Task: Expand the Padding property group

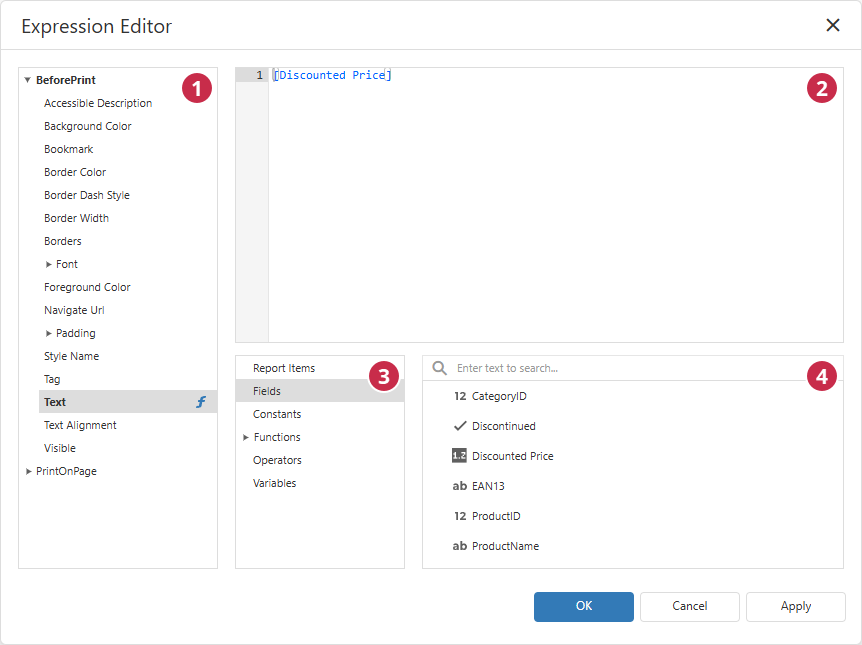Action: click(x=48, y=333)
